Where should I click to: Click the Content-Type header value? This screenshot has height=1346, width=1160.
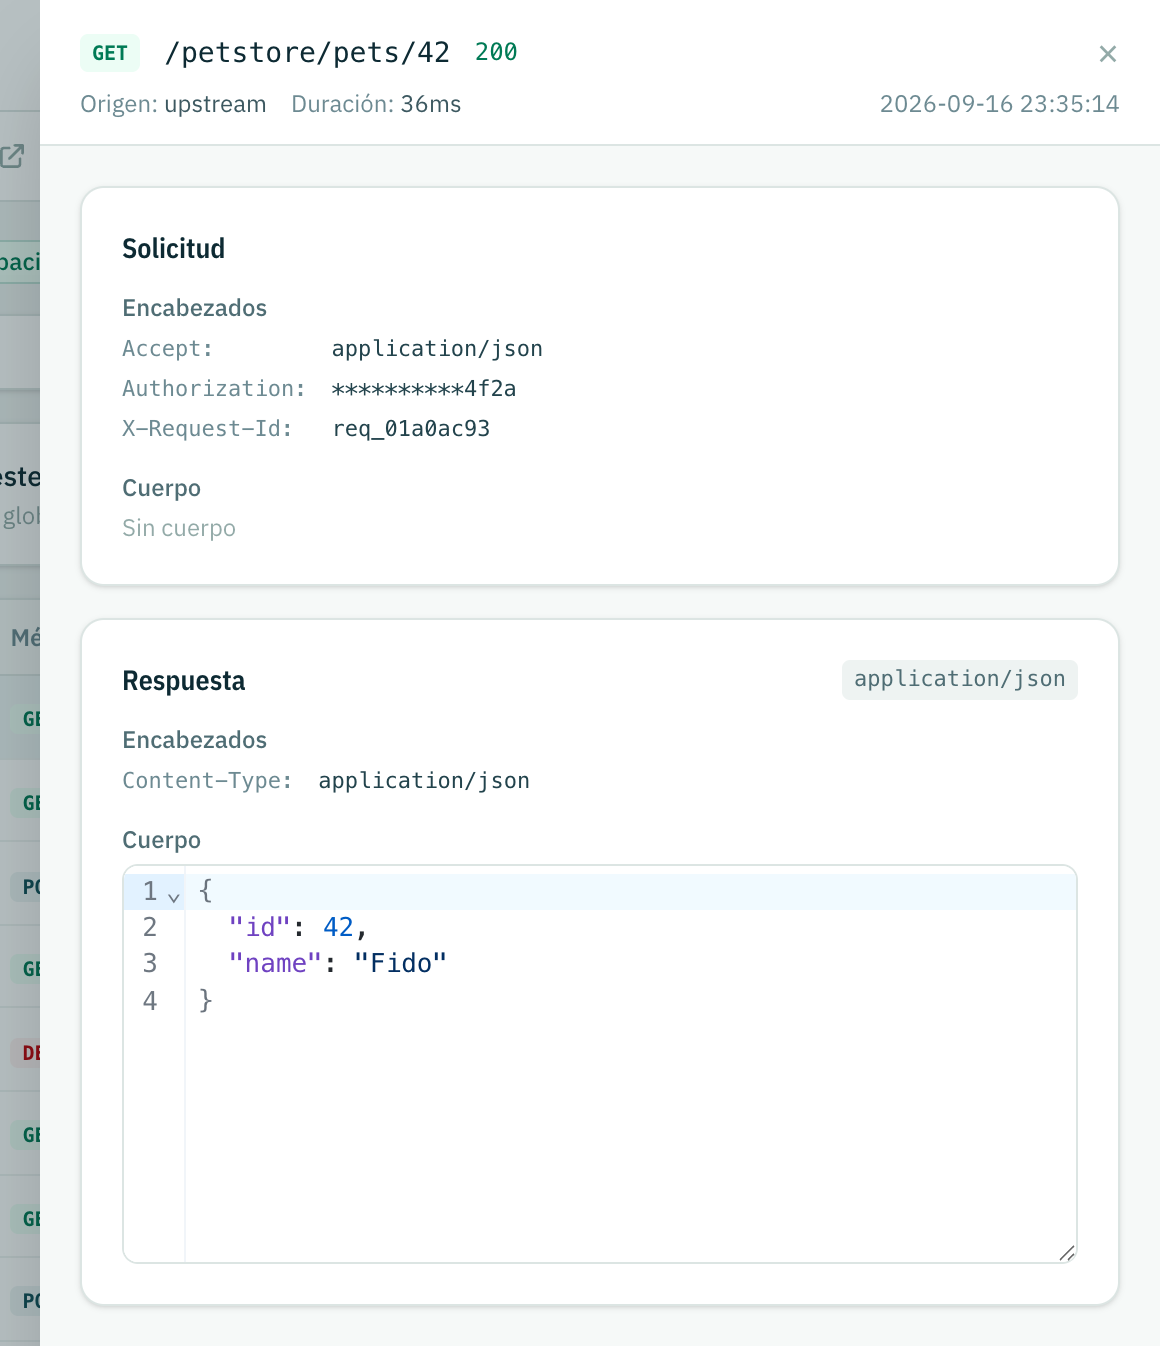pyautogui.click(x=424, y=781)
